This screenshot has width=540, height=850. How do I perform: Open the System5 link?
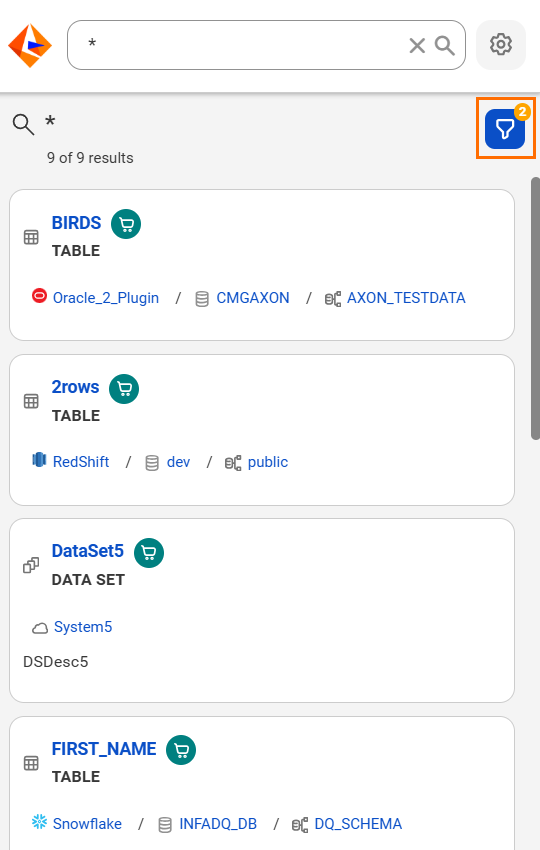point(83,627)
